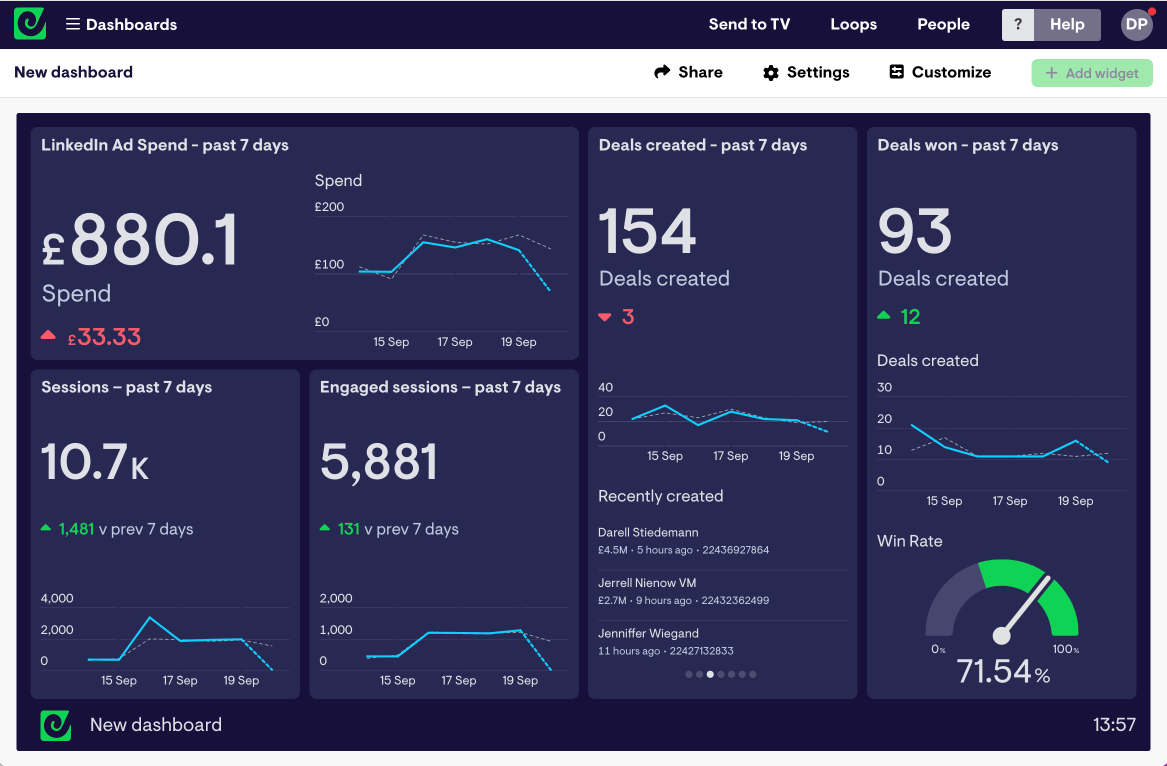
Task: Click the LinkedIn Ad Spend widget header
Action: 163,145
